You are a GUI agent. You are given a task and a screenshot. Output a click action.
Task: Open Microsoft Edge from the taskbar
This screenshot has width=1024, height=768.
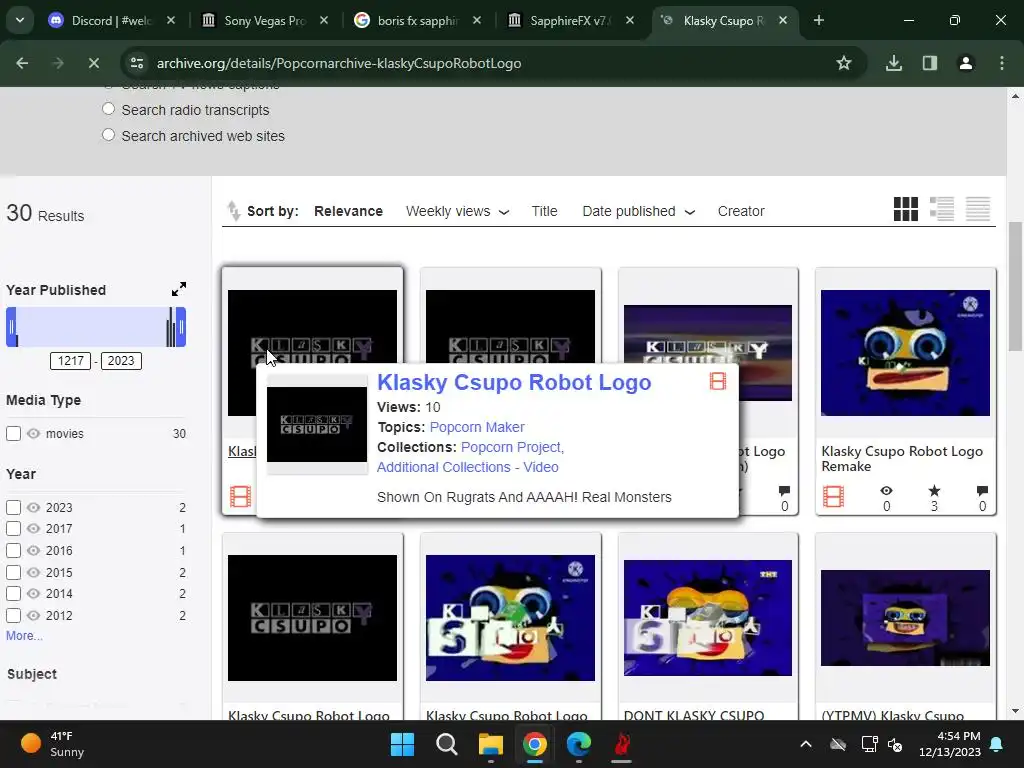tap(579, 744)
